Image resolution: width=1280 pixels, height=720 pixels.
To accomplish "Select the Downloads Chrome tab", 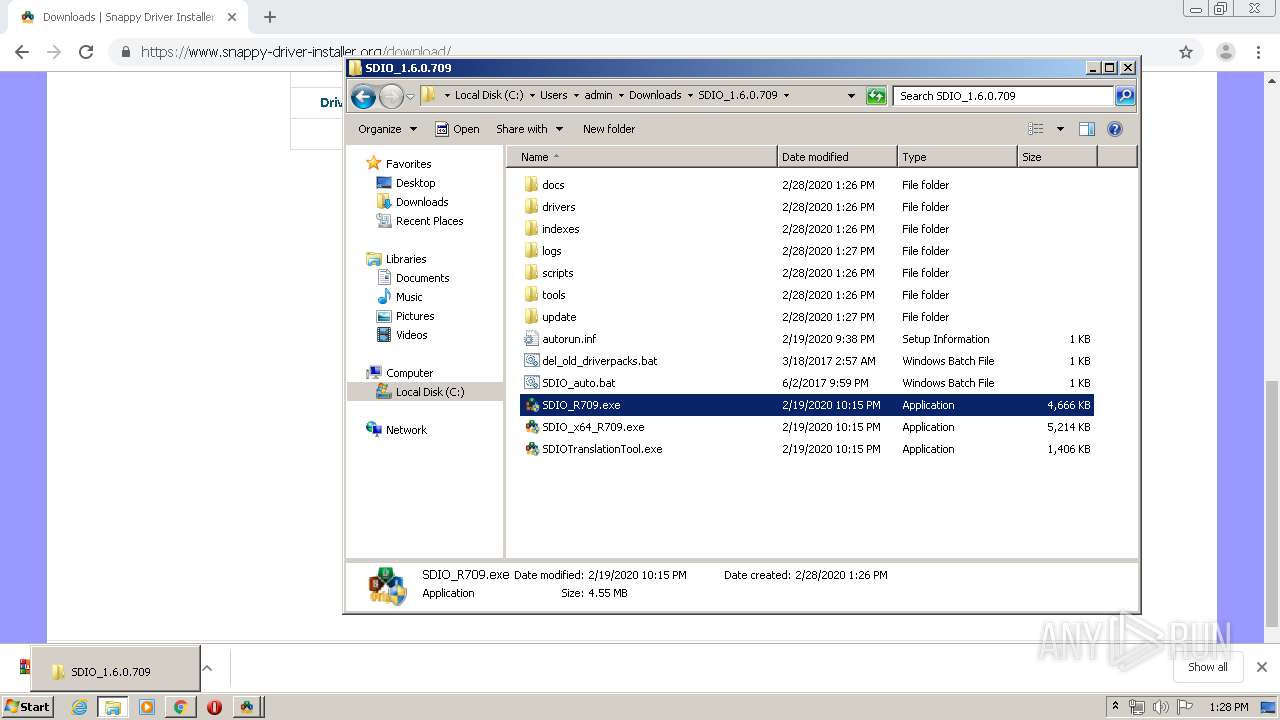I will [128, 17].
